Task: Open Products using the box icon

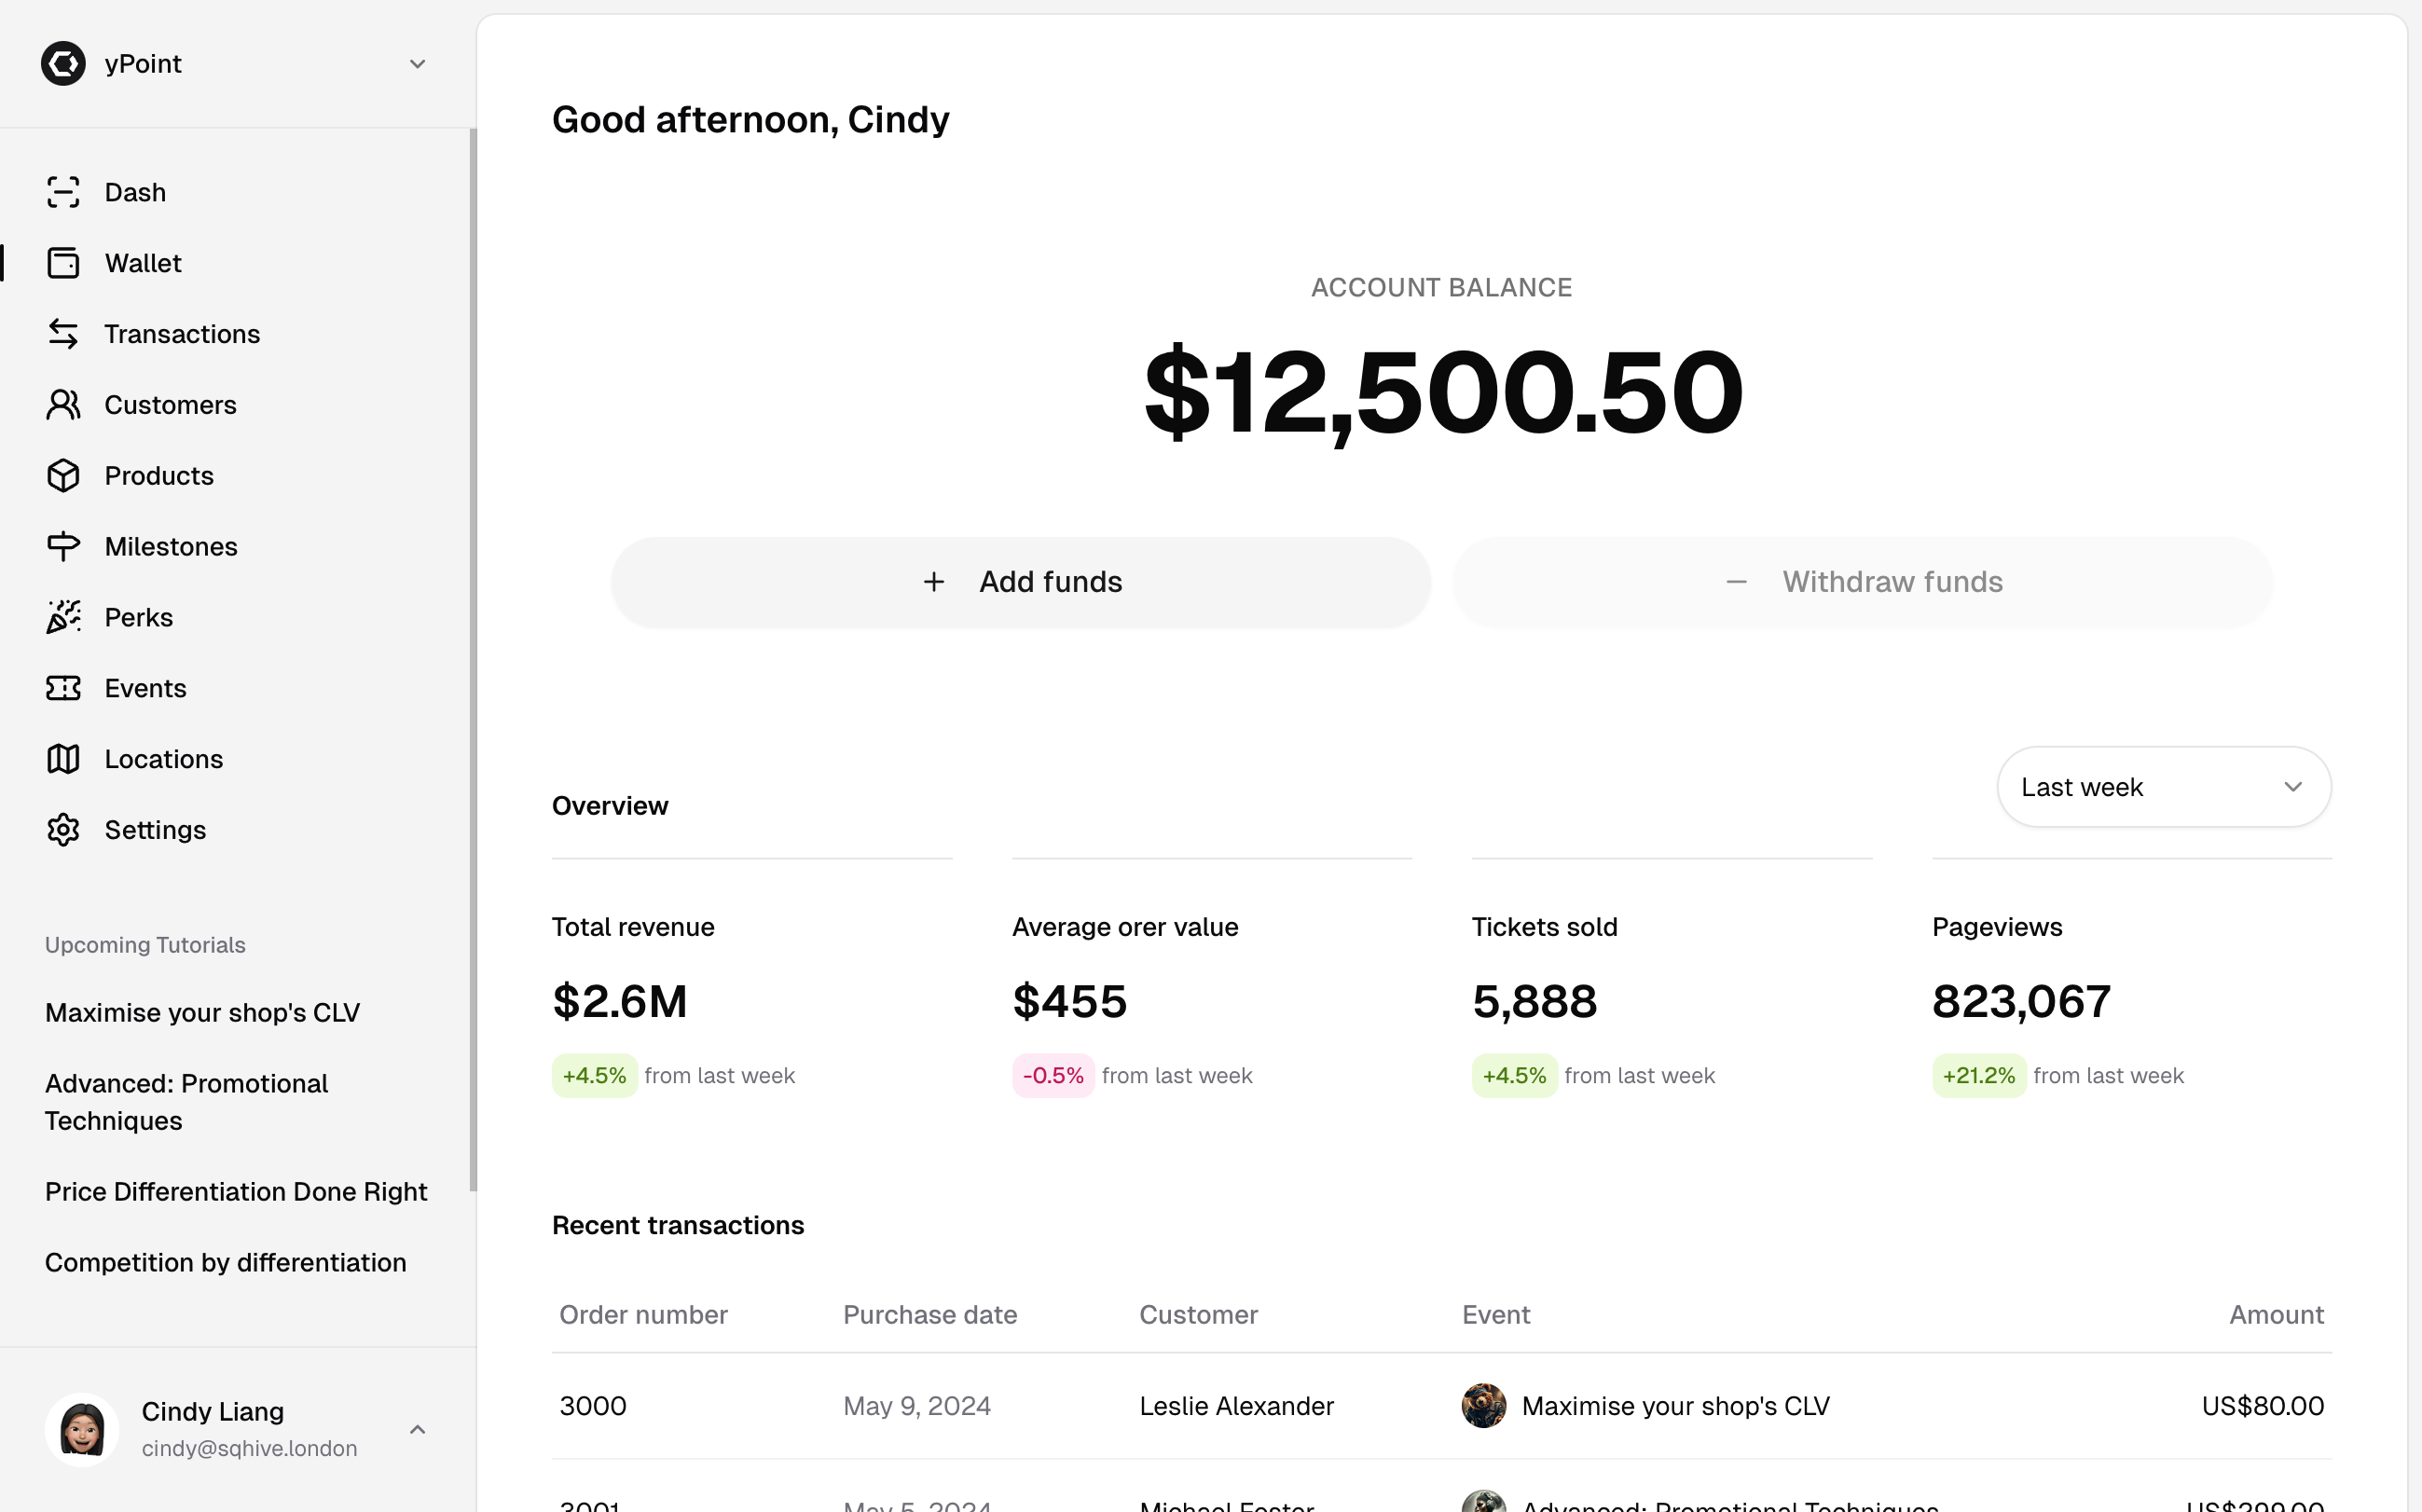Action: (x=63, y=476)
